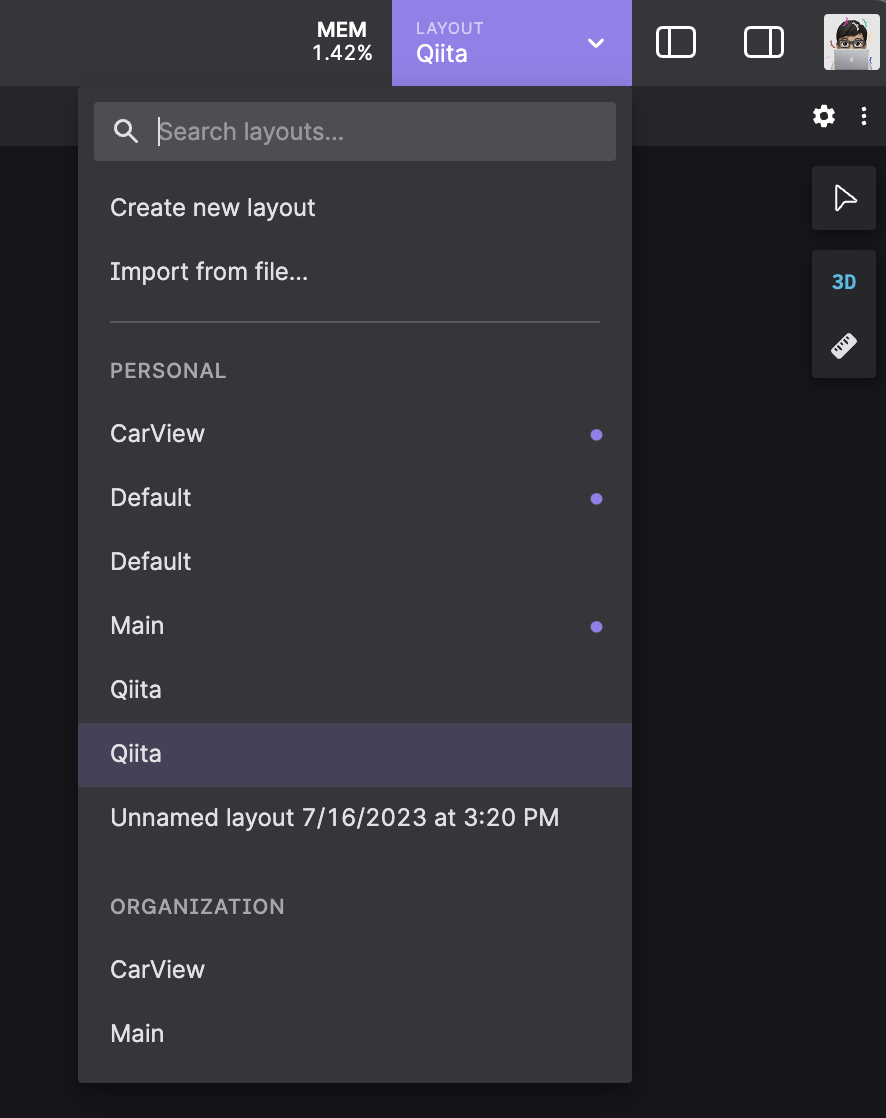Select the cursor pointer tool

pos(843,198)
